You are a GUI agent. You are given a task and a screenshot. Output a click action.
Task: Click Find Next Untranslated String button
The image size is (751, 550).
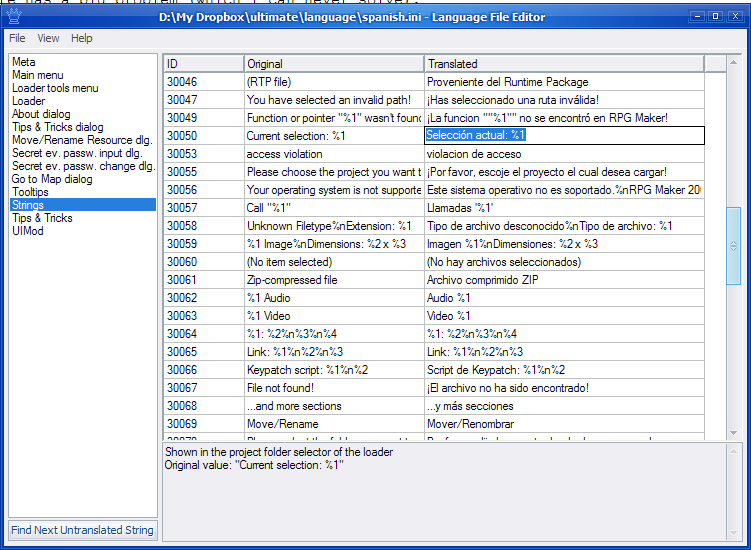tap(83, 530)
